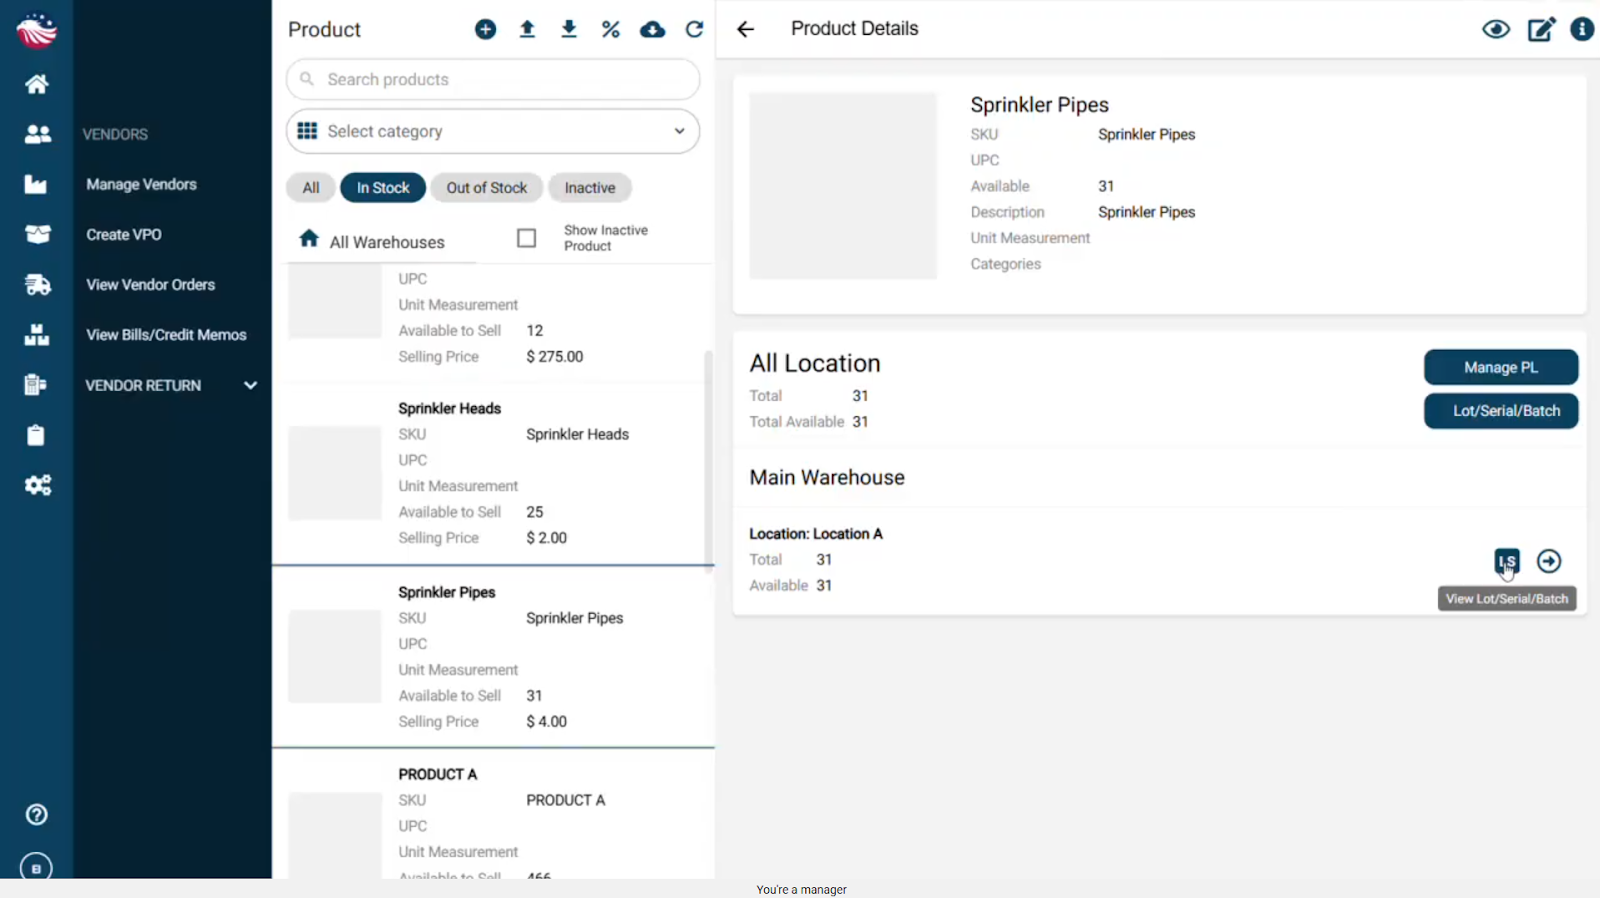Refresh the product list

694,29
